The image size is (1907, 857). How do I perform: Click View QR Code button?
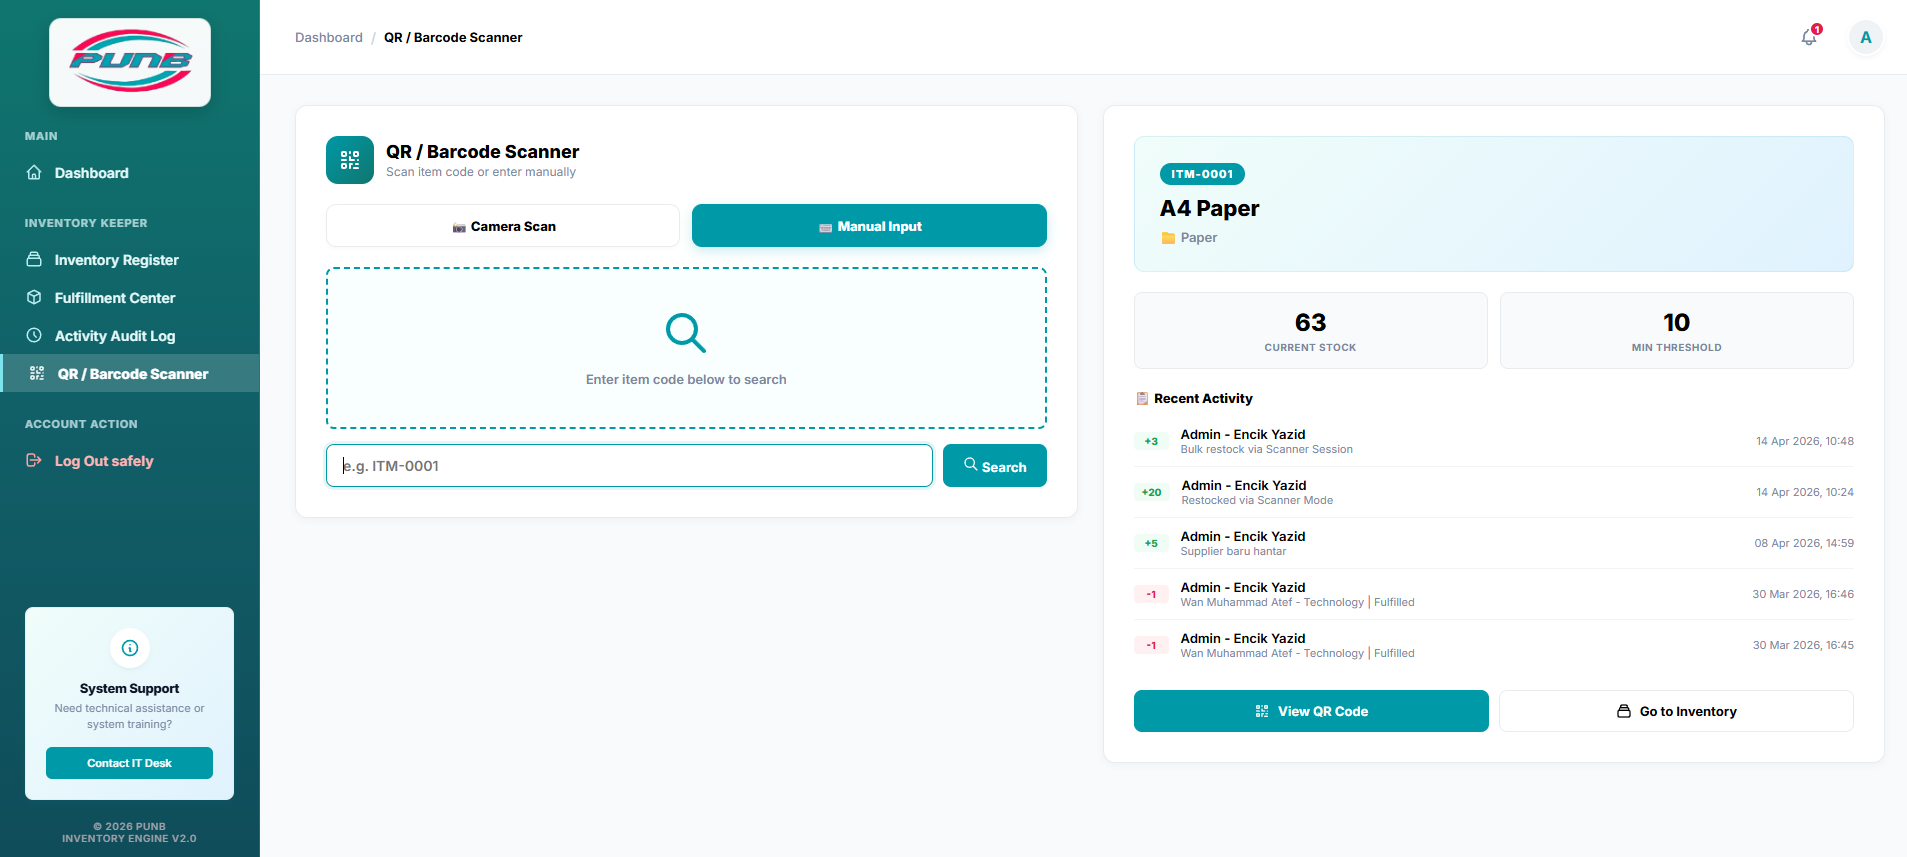[x=1311, y=711]
